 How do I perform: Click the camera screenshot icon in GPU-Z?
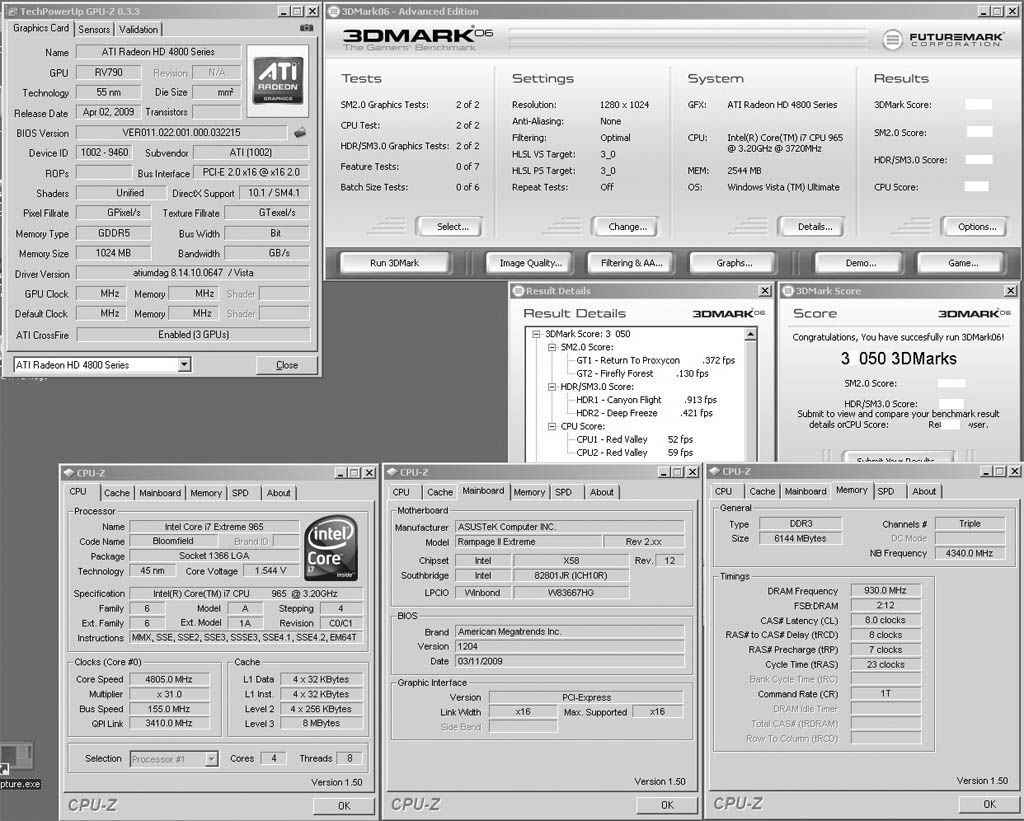click(306, 28)
